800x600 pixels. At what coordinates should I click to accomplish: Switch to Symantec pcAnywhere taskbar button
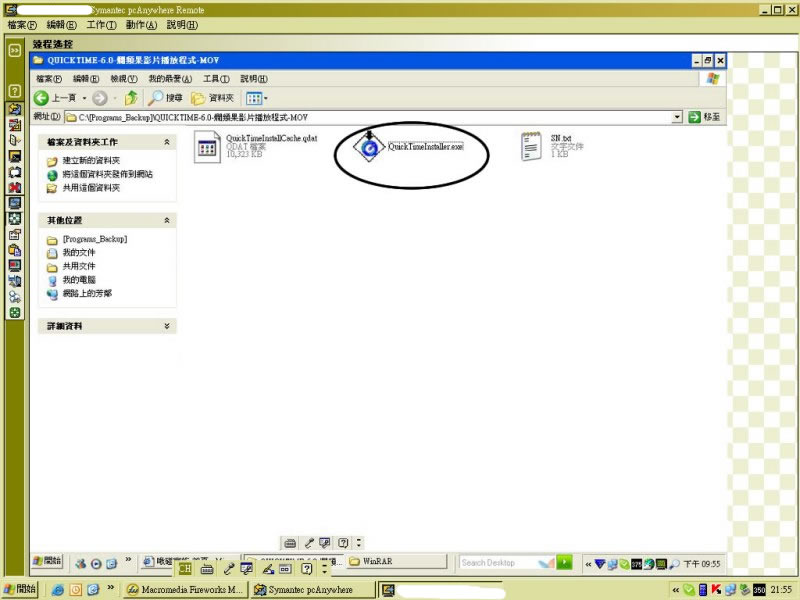tap(312, 589)
